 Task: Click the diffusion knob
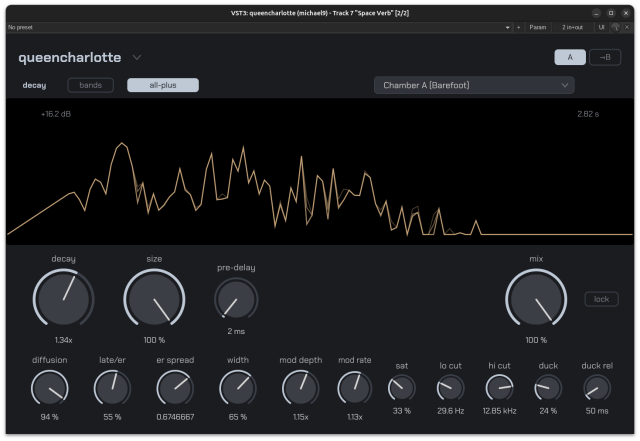click(x=49, y=388)
